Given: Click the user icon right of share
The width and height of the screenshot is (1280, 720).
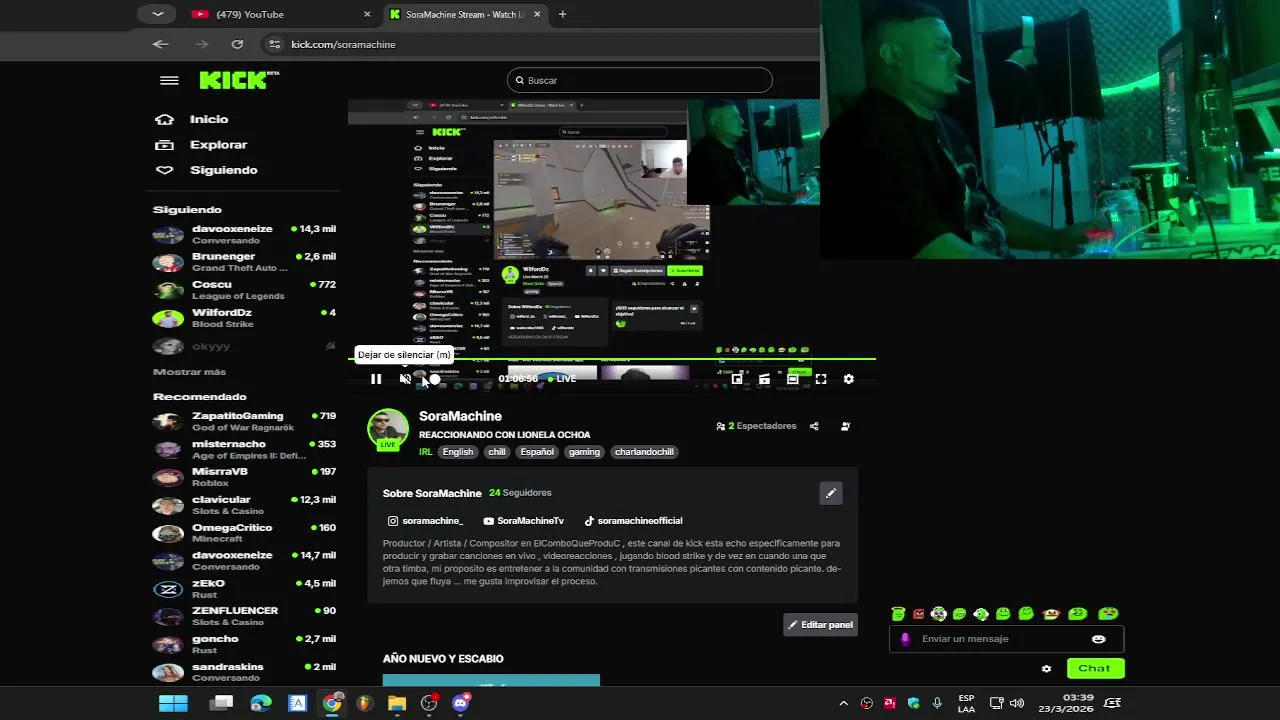Looking at the screenshot, I should pyautogui.click(x=845, y=426).
